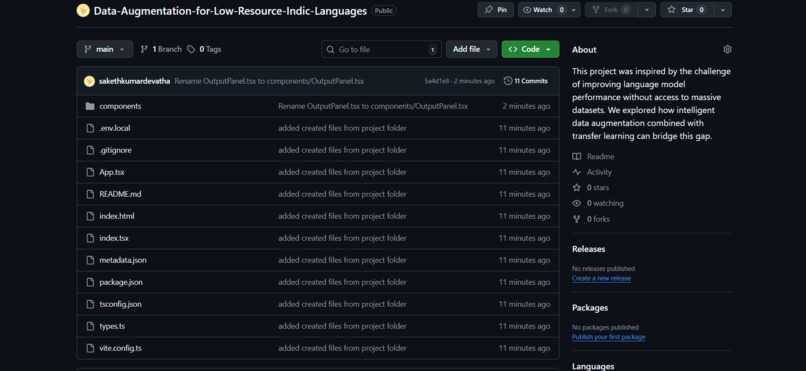This screenshot has width=806, height=371.
Task: Pin this repository with the Pin button
Action: [496, 10]
